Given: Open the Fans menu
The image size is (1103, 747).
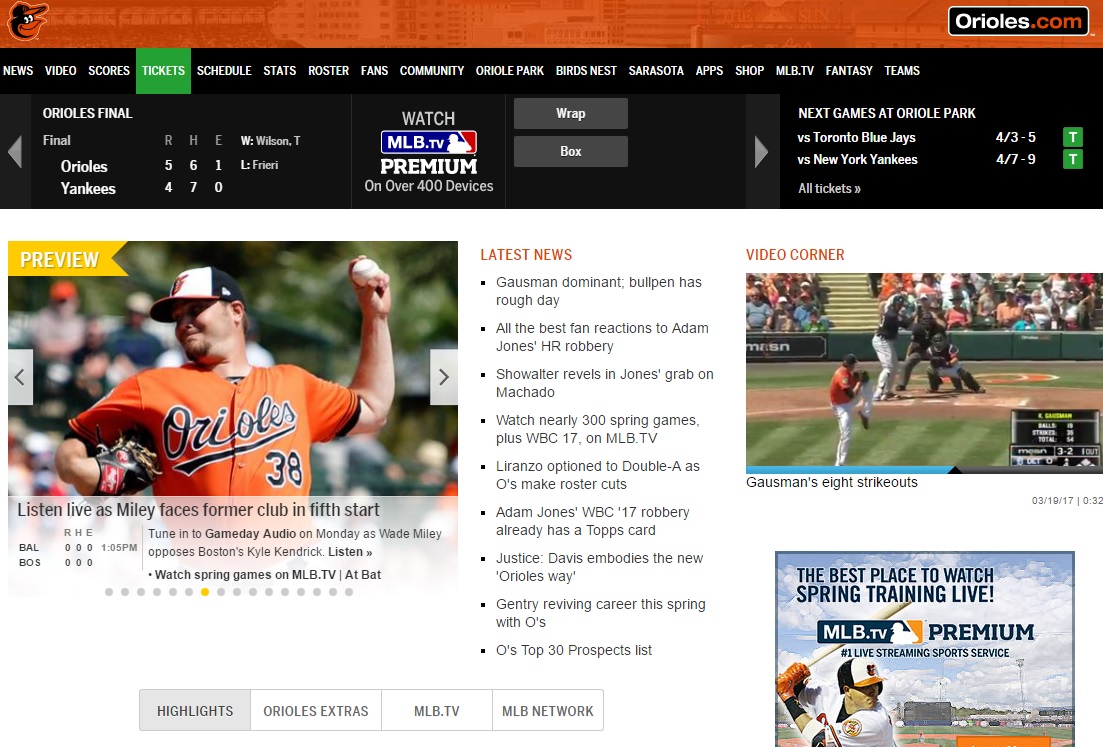Looking at the screenshot, I should 374,70.
